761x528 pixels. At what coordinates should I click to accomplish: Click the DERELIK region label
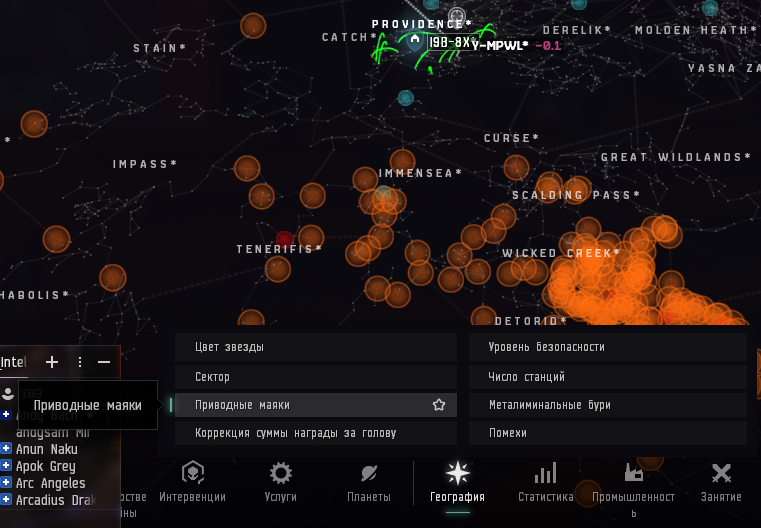click(577, 30)
